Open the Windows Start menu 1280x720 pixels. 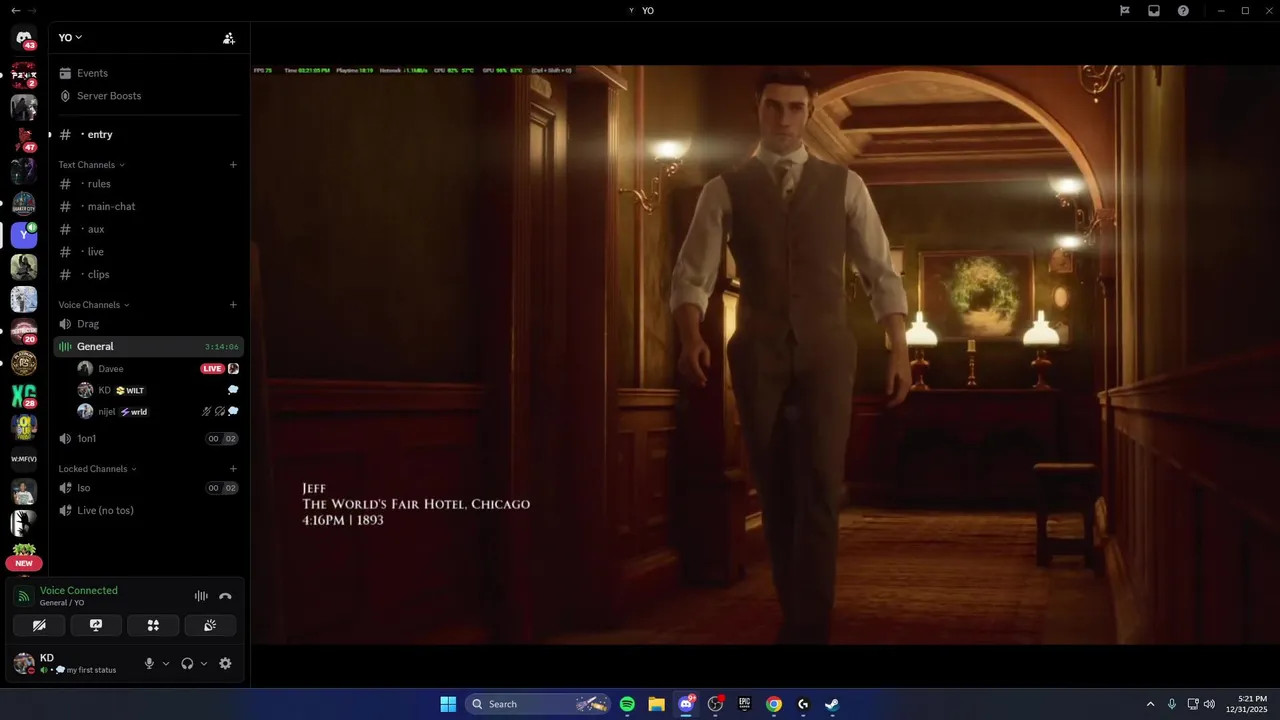(448, 704)
